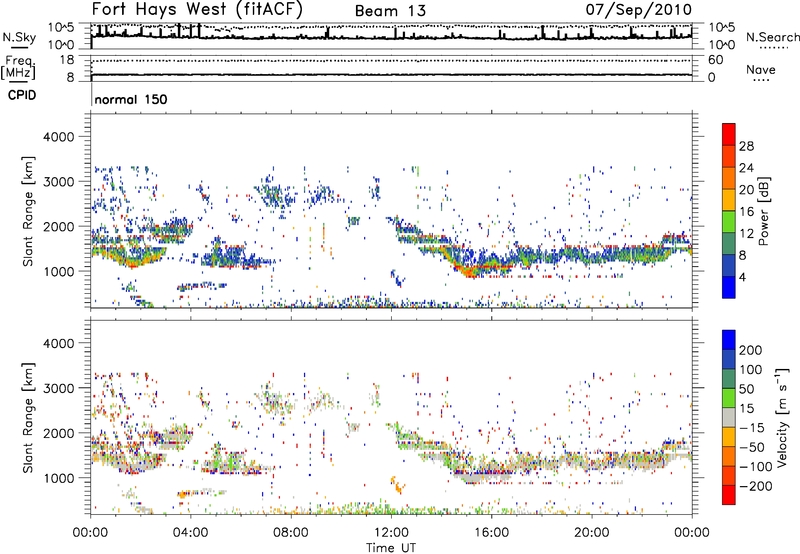Click the '04:00' time axis tick label
Image resolution: width=800 pixels, height=554 pixels.
coord(190,533)
